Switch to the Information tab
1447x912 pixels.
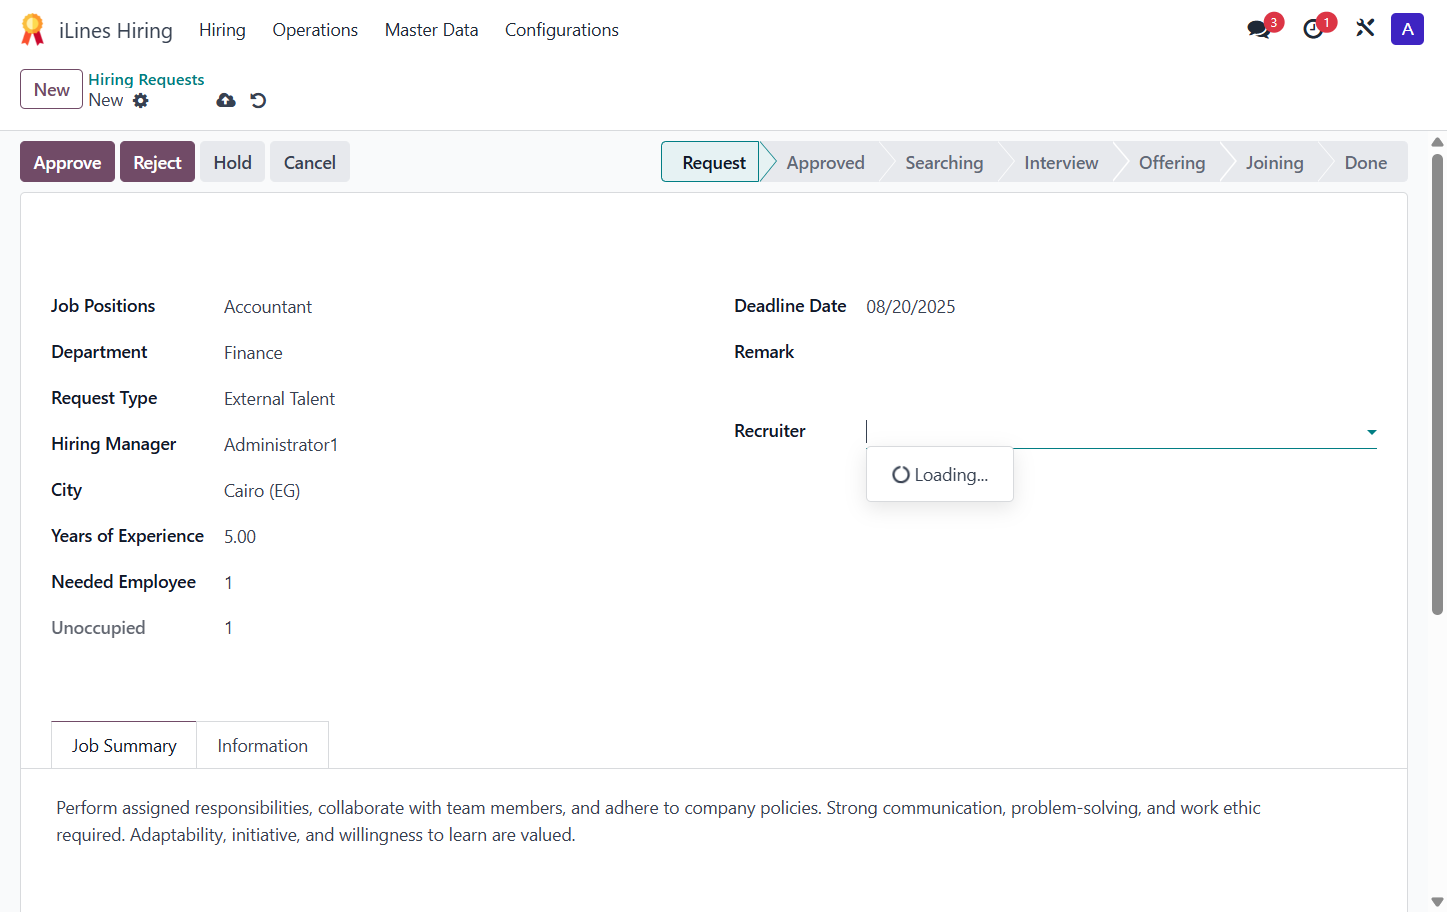tap(263, 745)
